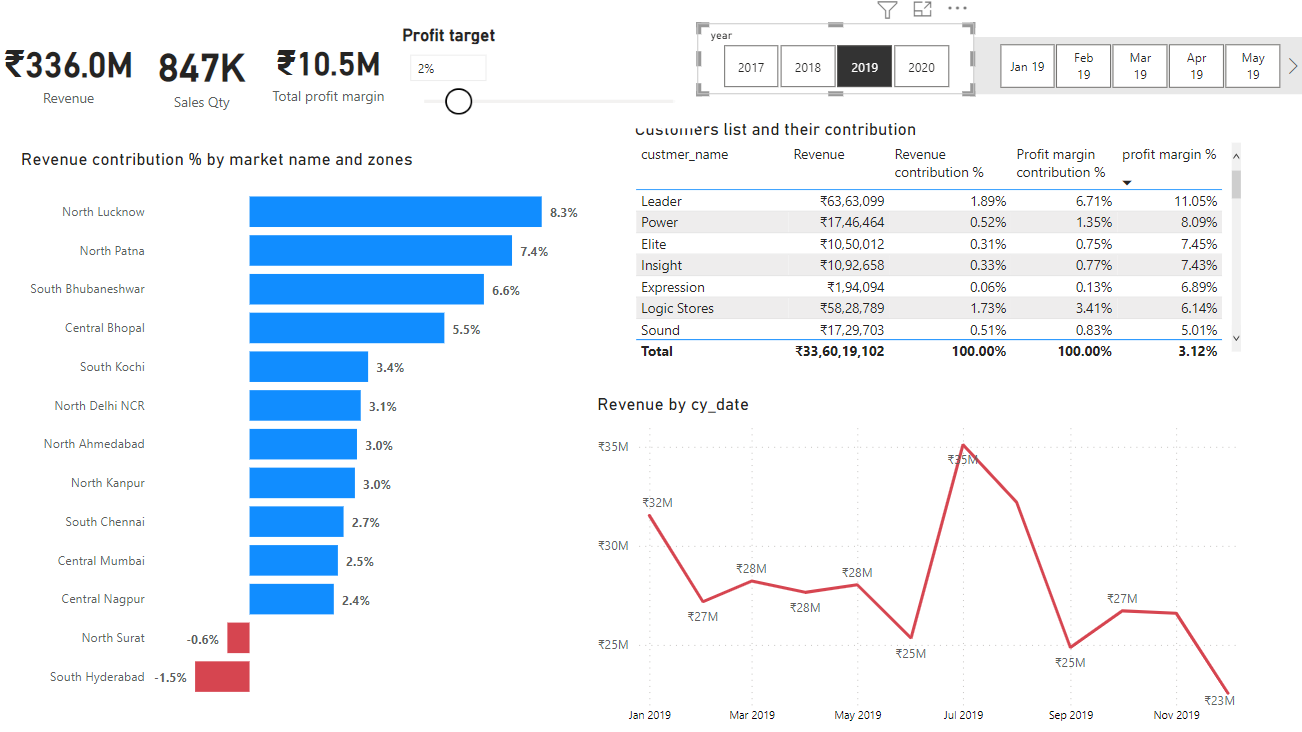This screenshot has height=732, width=1302.
Task: Select year 2017 in slicer
Action: coord(751,67)
